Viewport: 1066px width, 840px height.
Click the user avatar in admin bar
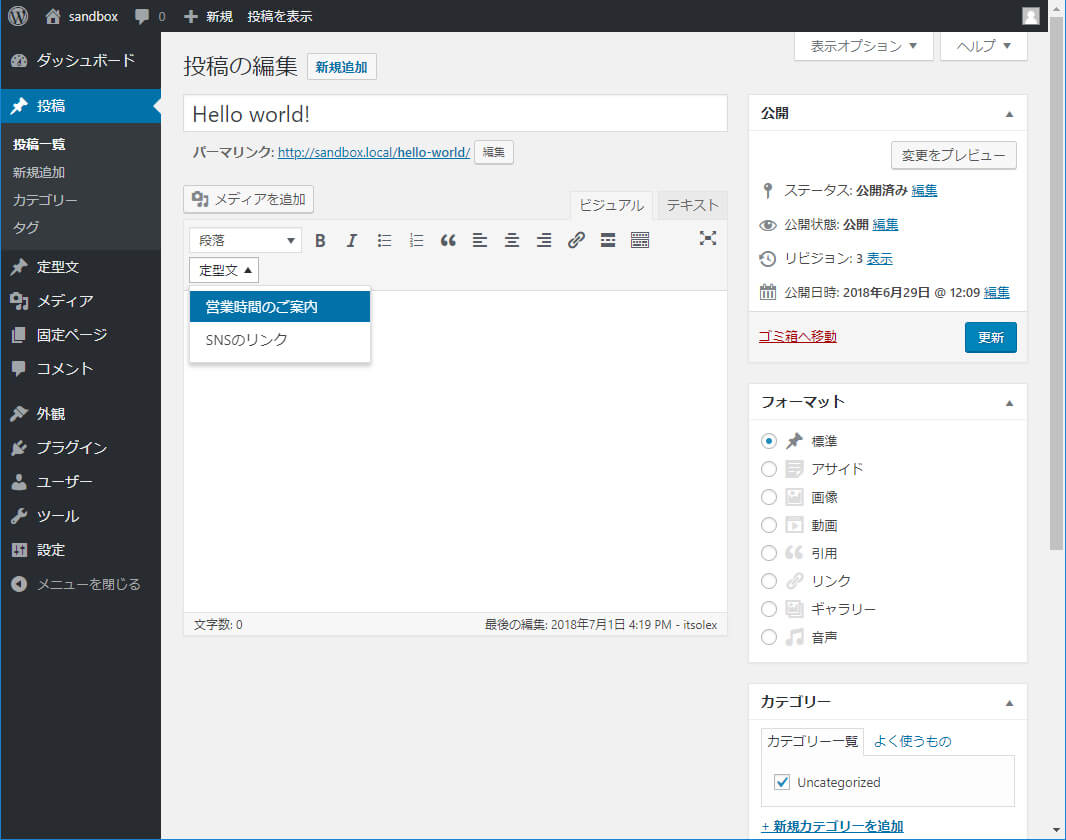click(1031, 16)
